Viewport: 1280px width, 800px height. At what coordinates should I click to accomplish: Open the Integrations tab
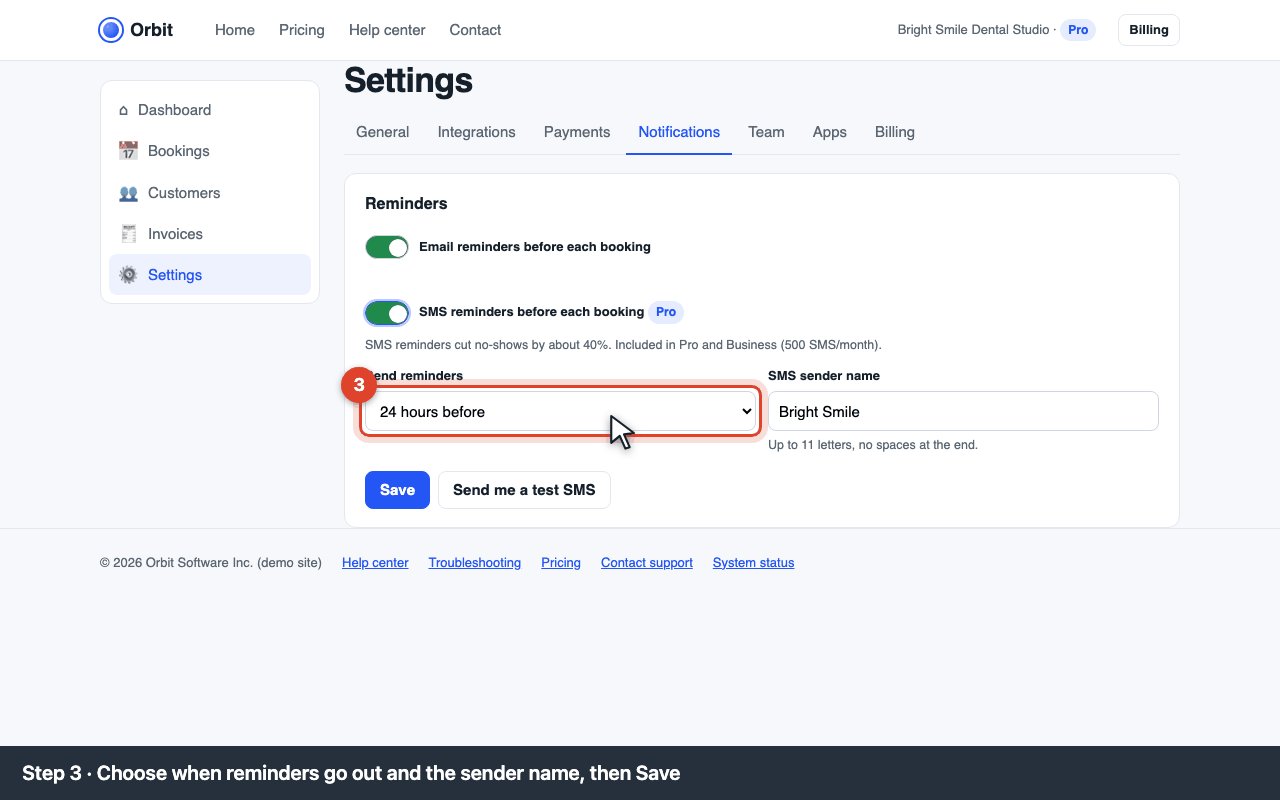[477, 132]
